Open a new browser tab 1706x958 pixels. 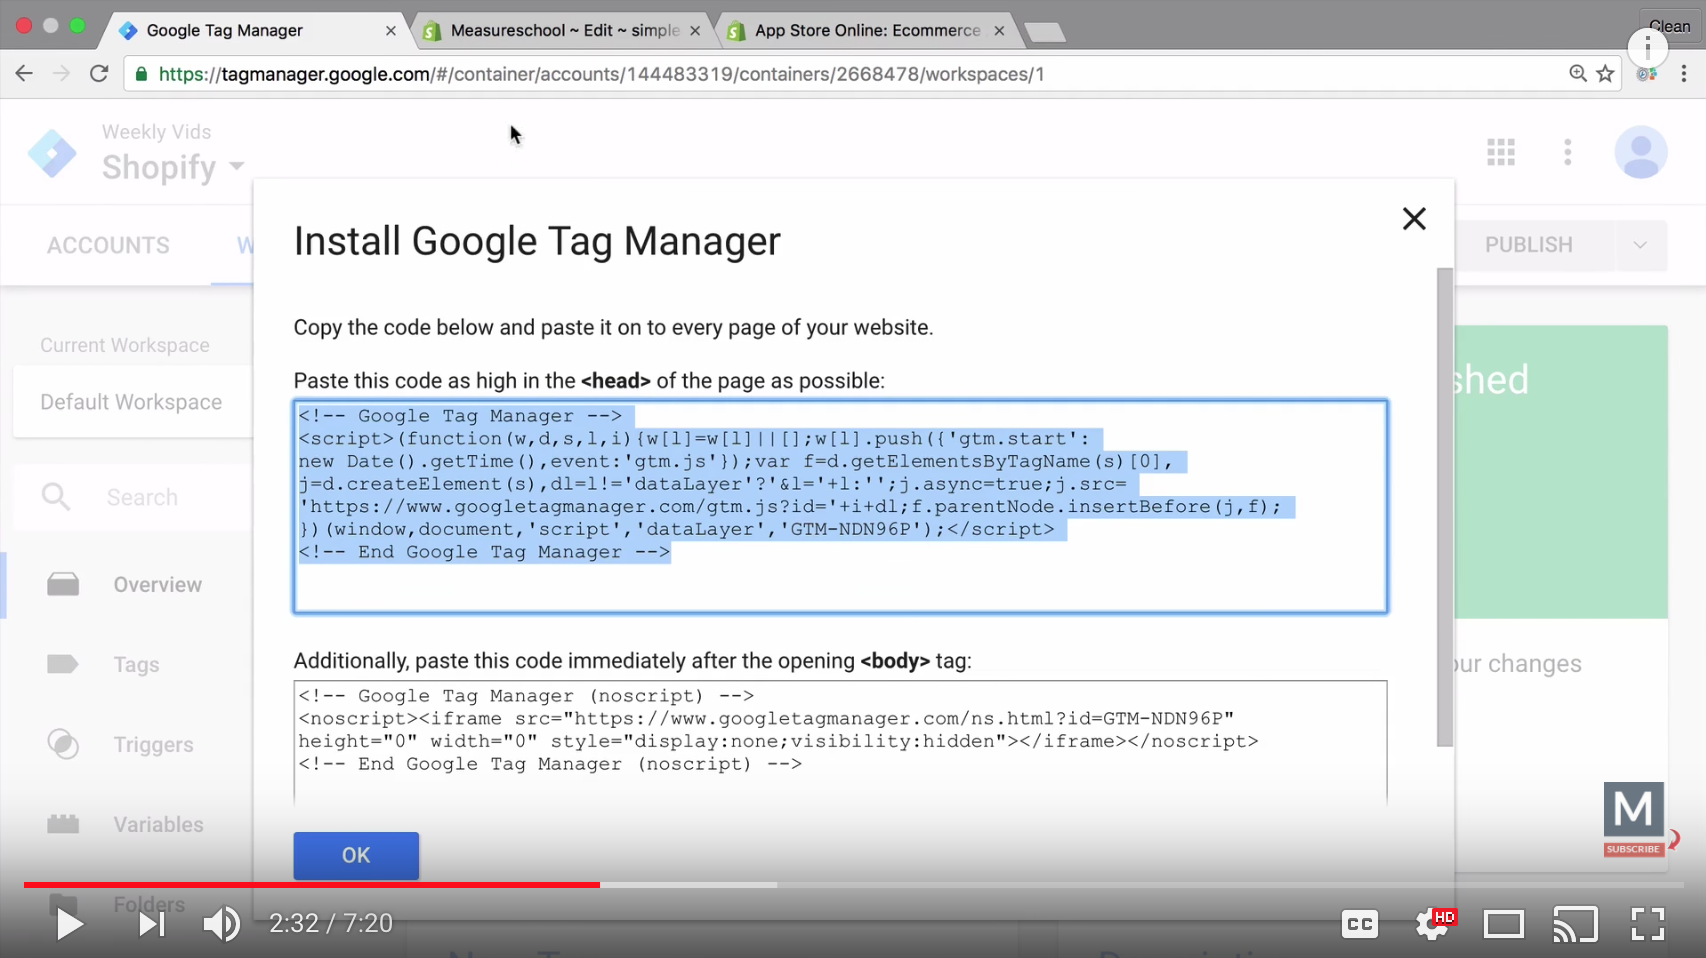click(1044, 33)
